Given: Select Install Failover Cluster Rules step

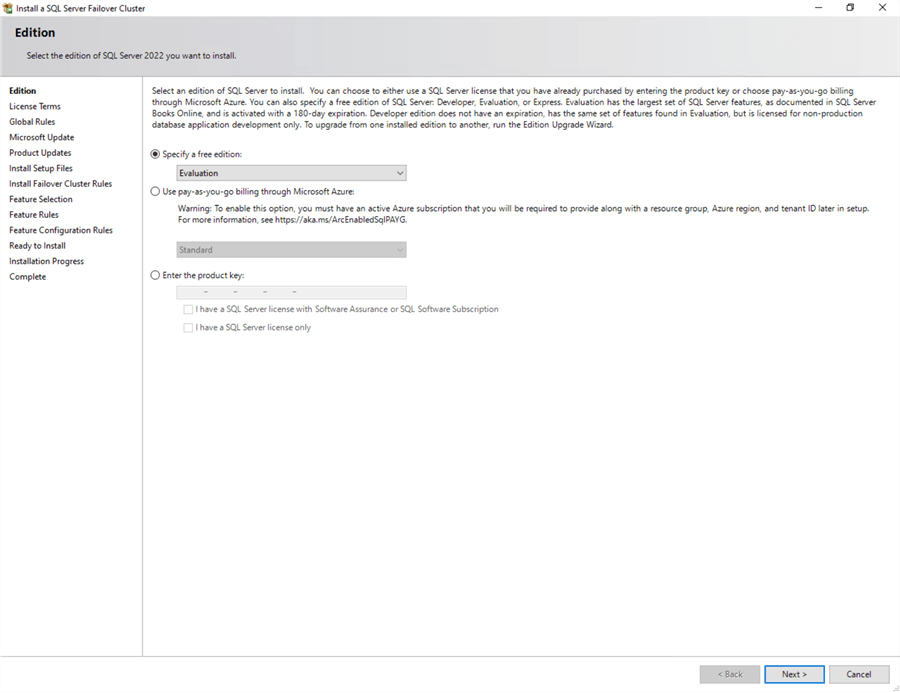Looking at the screenshot, I should click(x=60, y=184).
